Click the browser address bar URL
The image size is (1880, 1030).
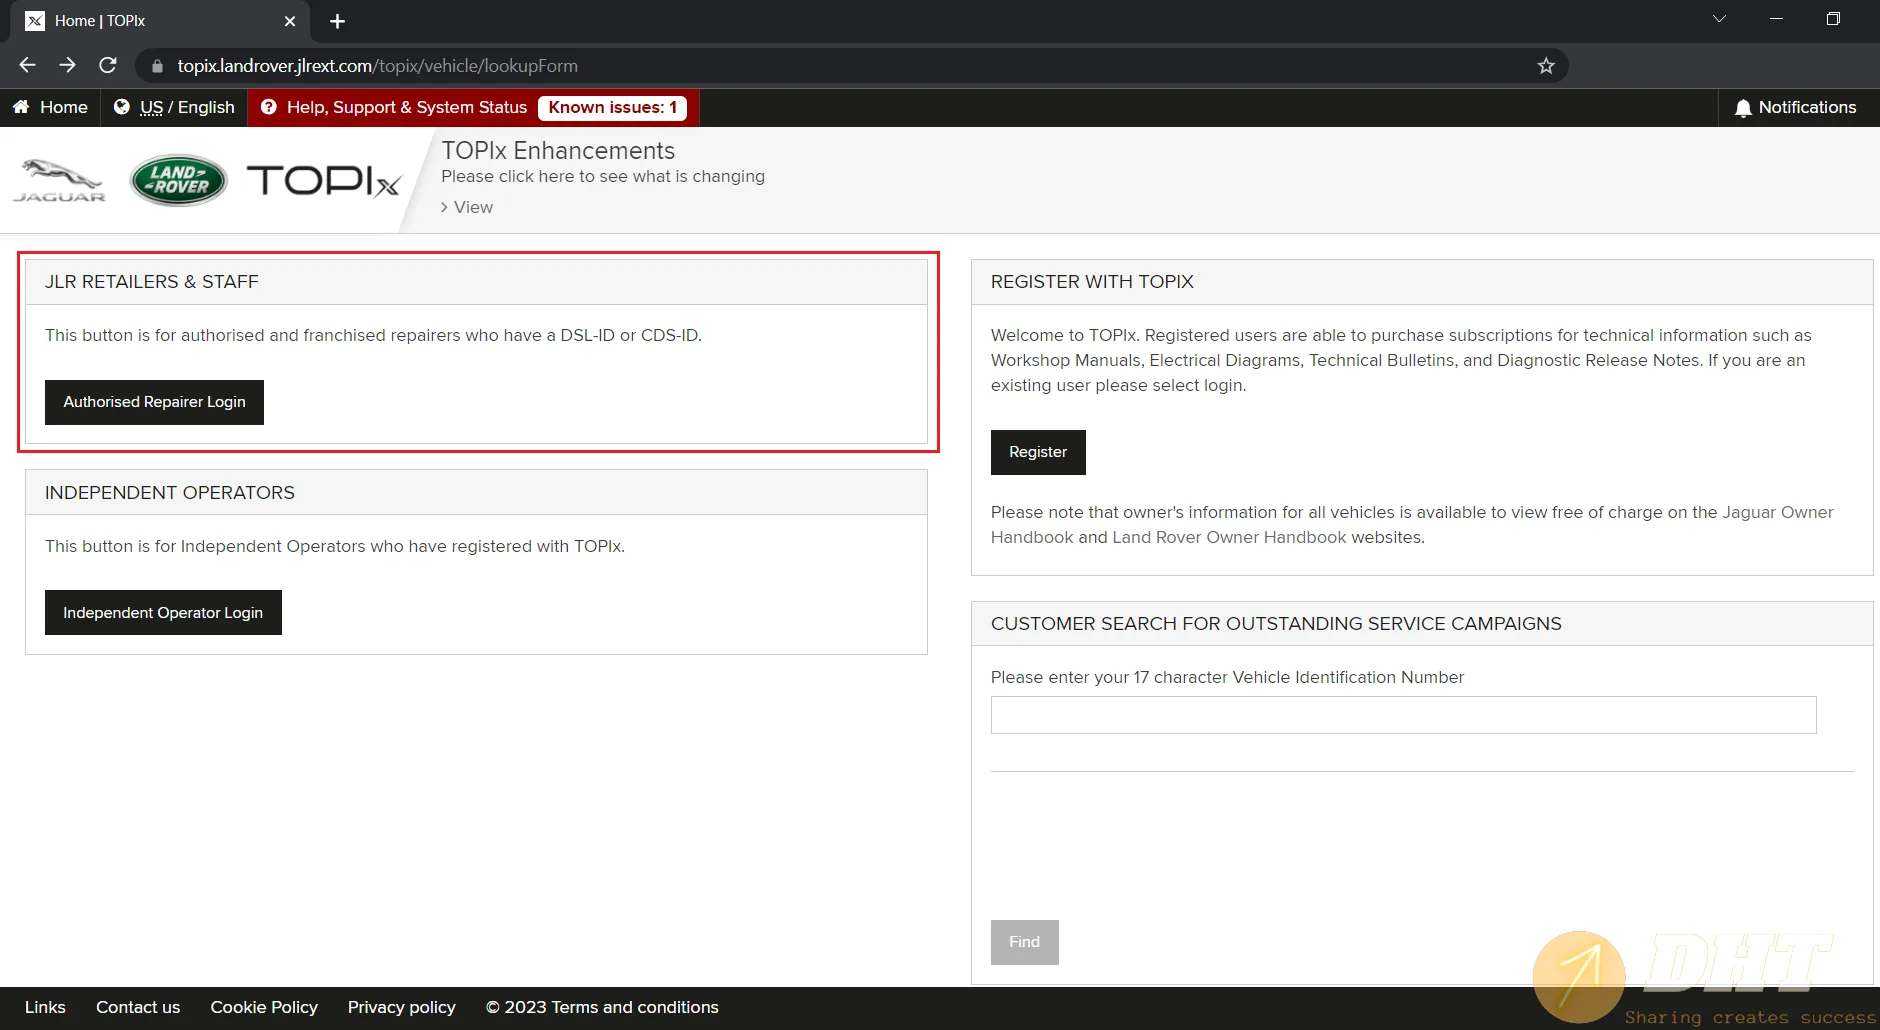click(x=377, y=66)
